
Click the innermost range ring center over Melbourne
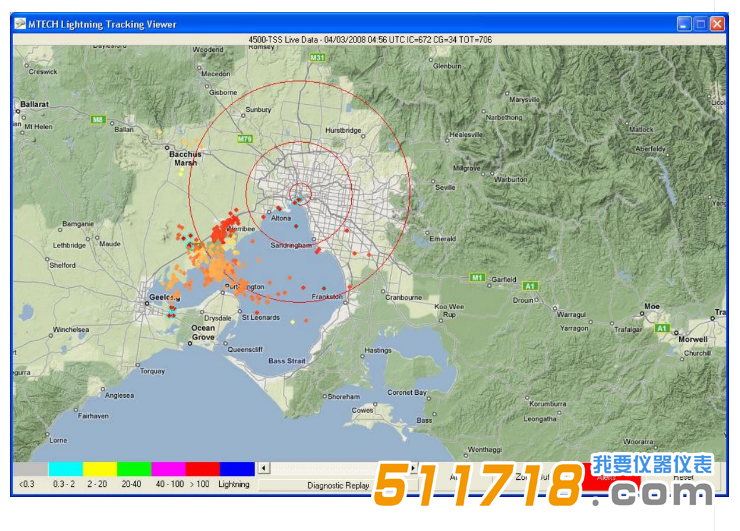[300, 194]
